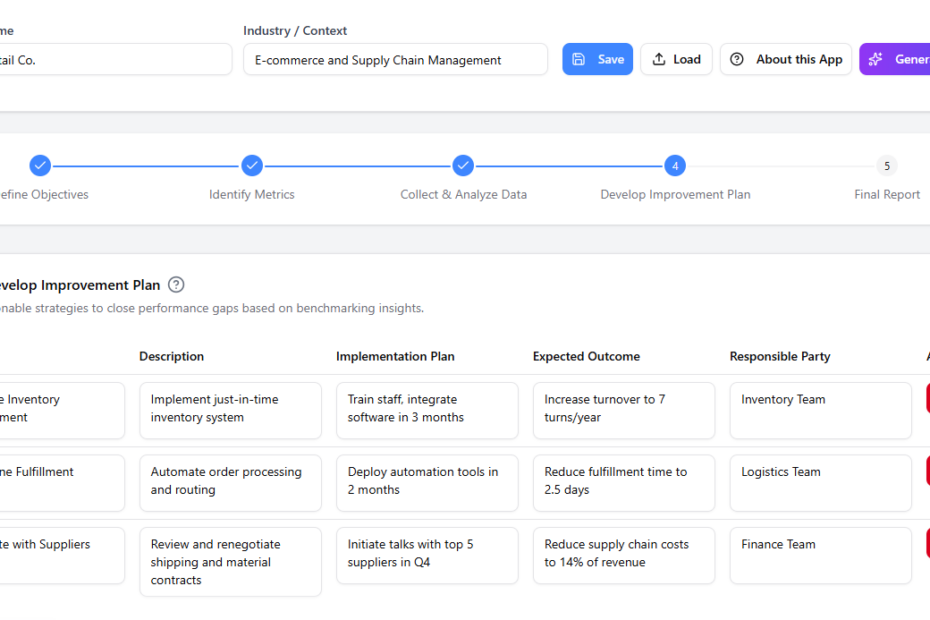Click the floppy disk icon on Save button
This screenshot has height=620, width=930.
tap(580, 59)
